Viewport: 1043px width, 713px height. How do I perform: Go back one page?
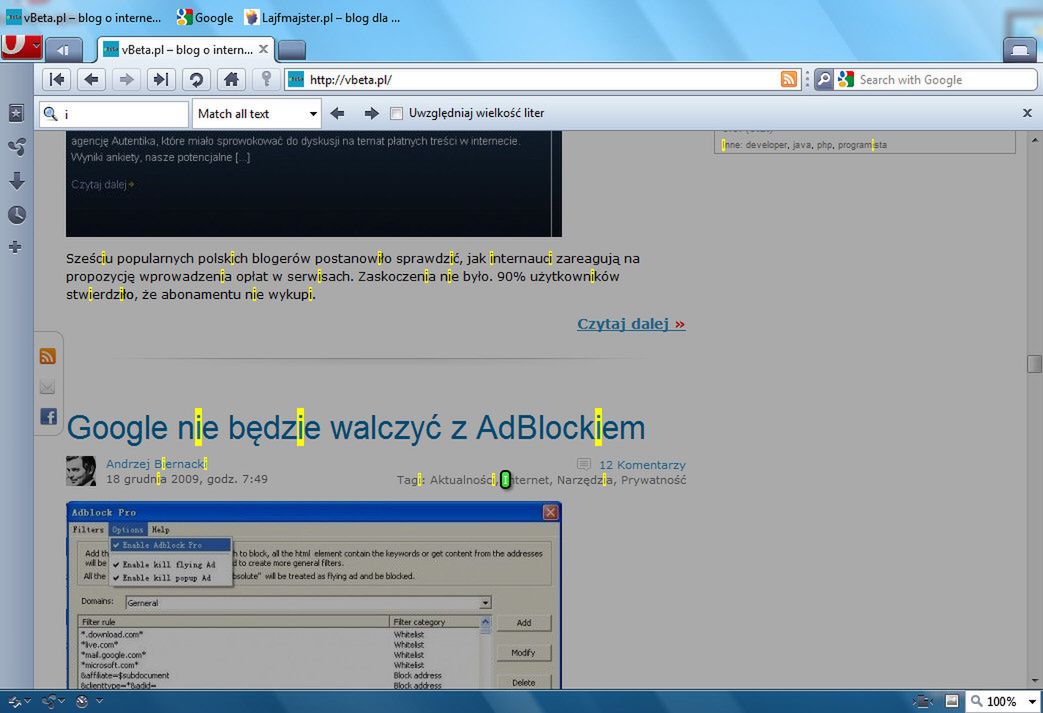pos(92,80)
